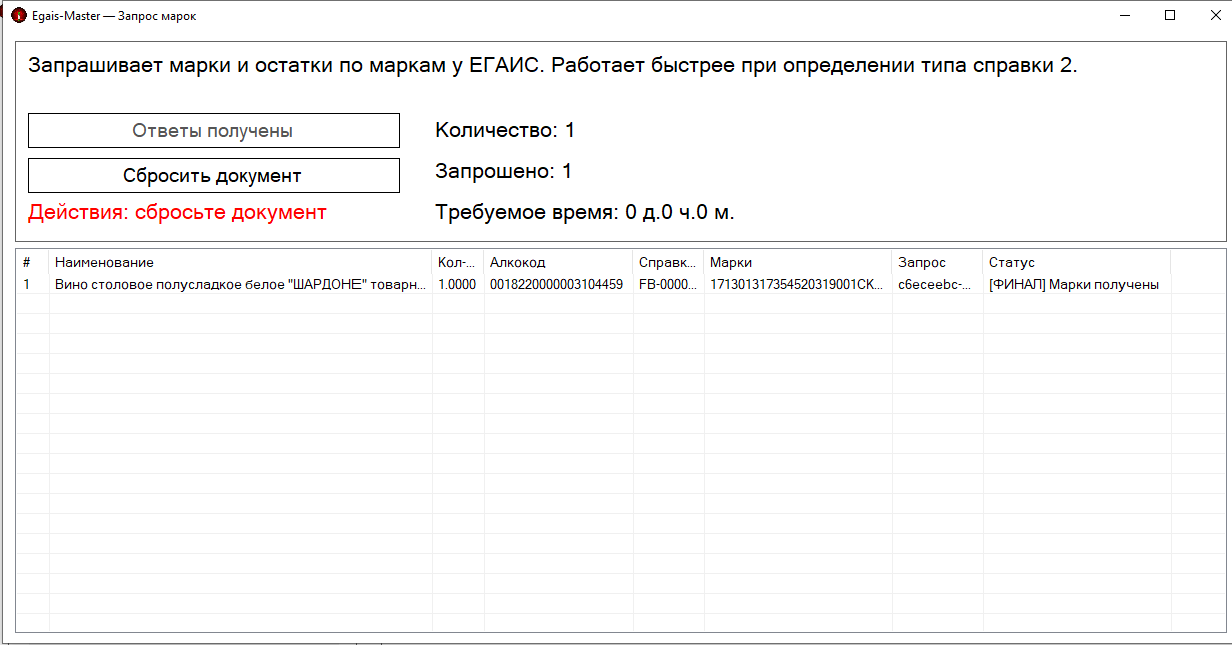Click the quantity cell 1.0000
1232x645 pixels.
coord(457,284)
